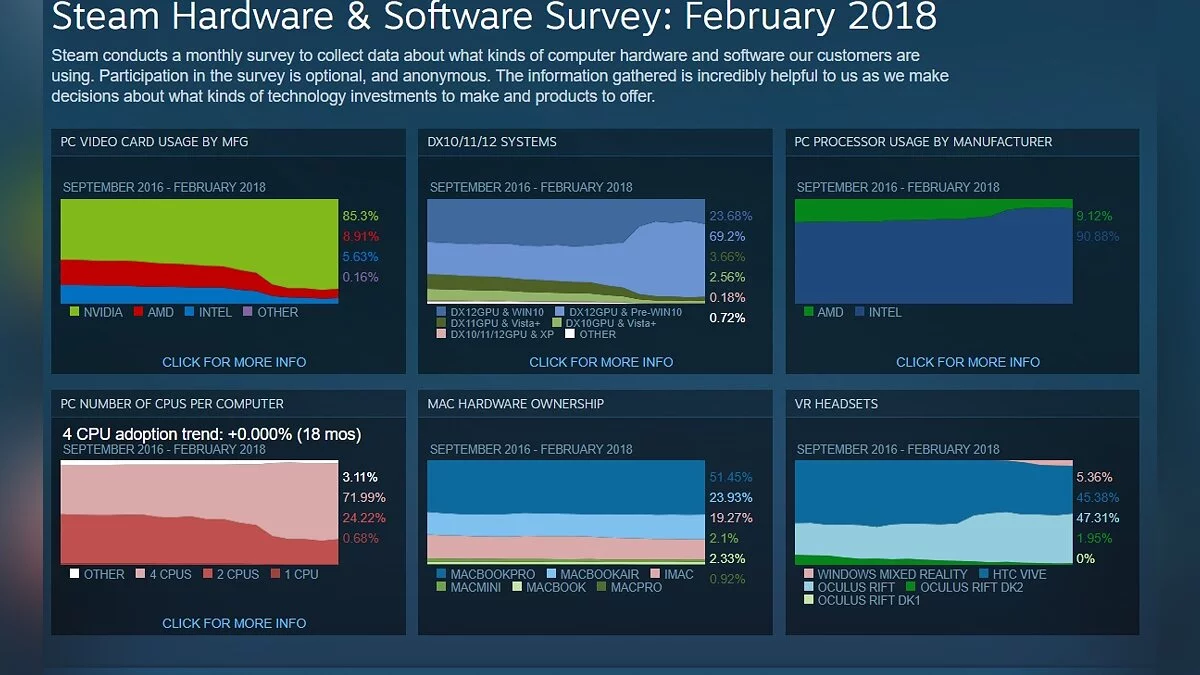Screen dimensions: 1200x675
Task: Click the MACBOOK label in Mac legend
Action: [x=554, y=586]
